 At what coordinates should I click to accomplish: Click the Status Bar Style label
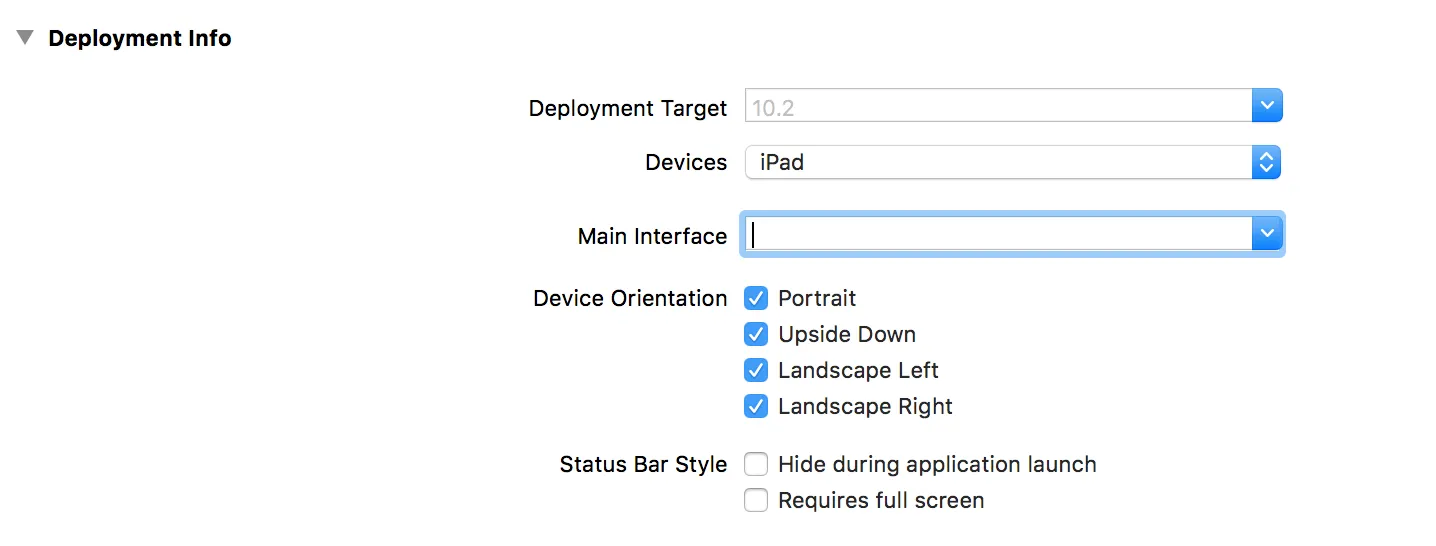(643, 464)
